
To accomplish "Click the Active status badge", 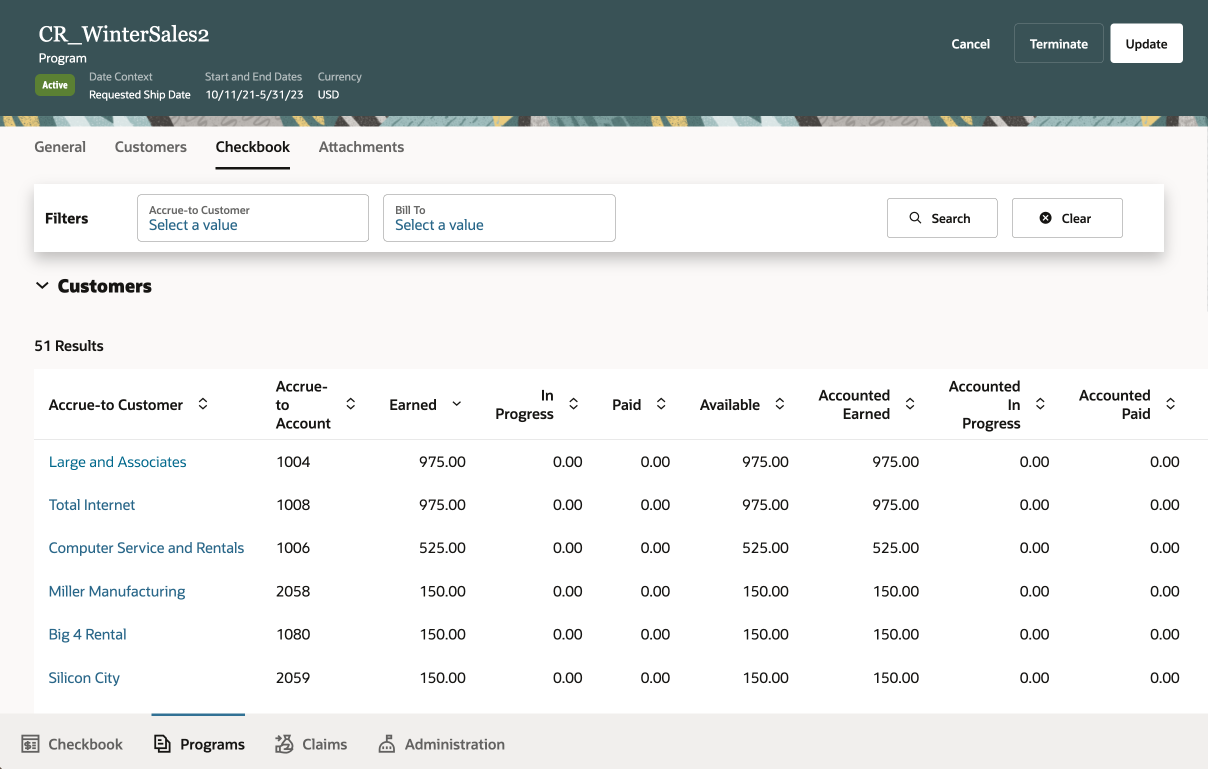I will click(55, 85).
